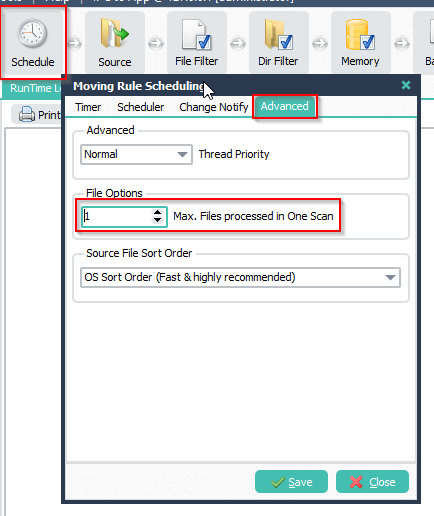Switch to the Timer tab
Viewport: 434px width, 516px height.
(88, 107)
